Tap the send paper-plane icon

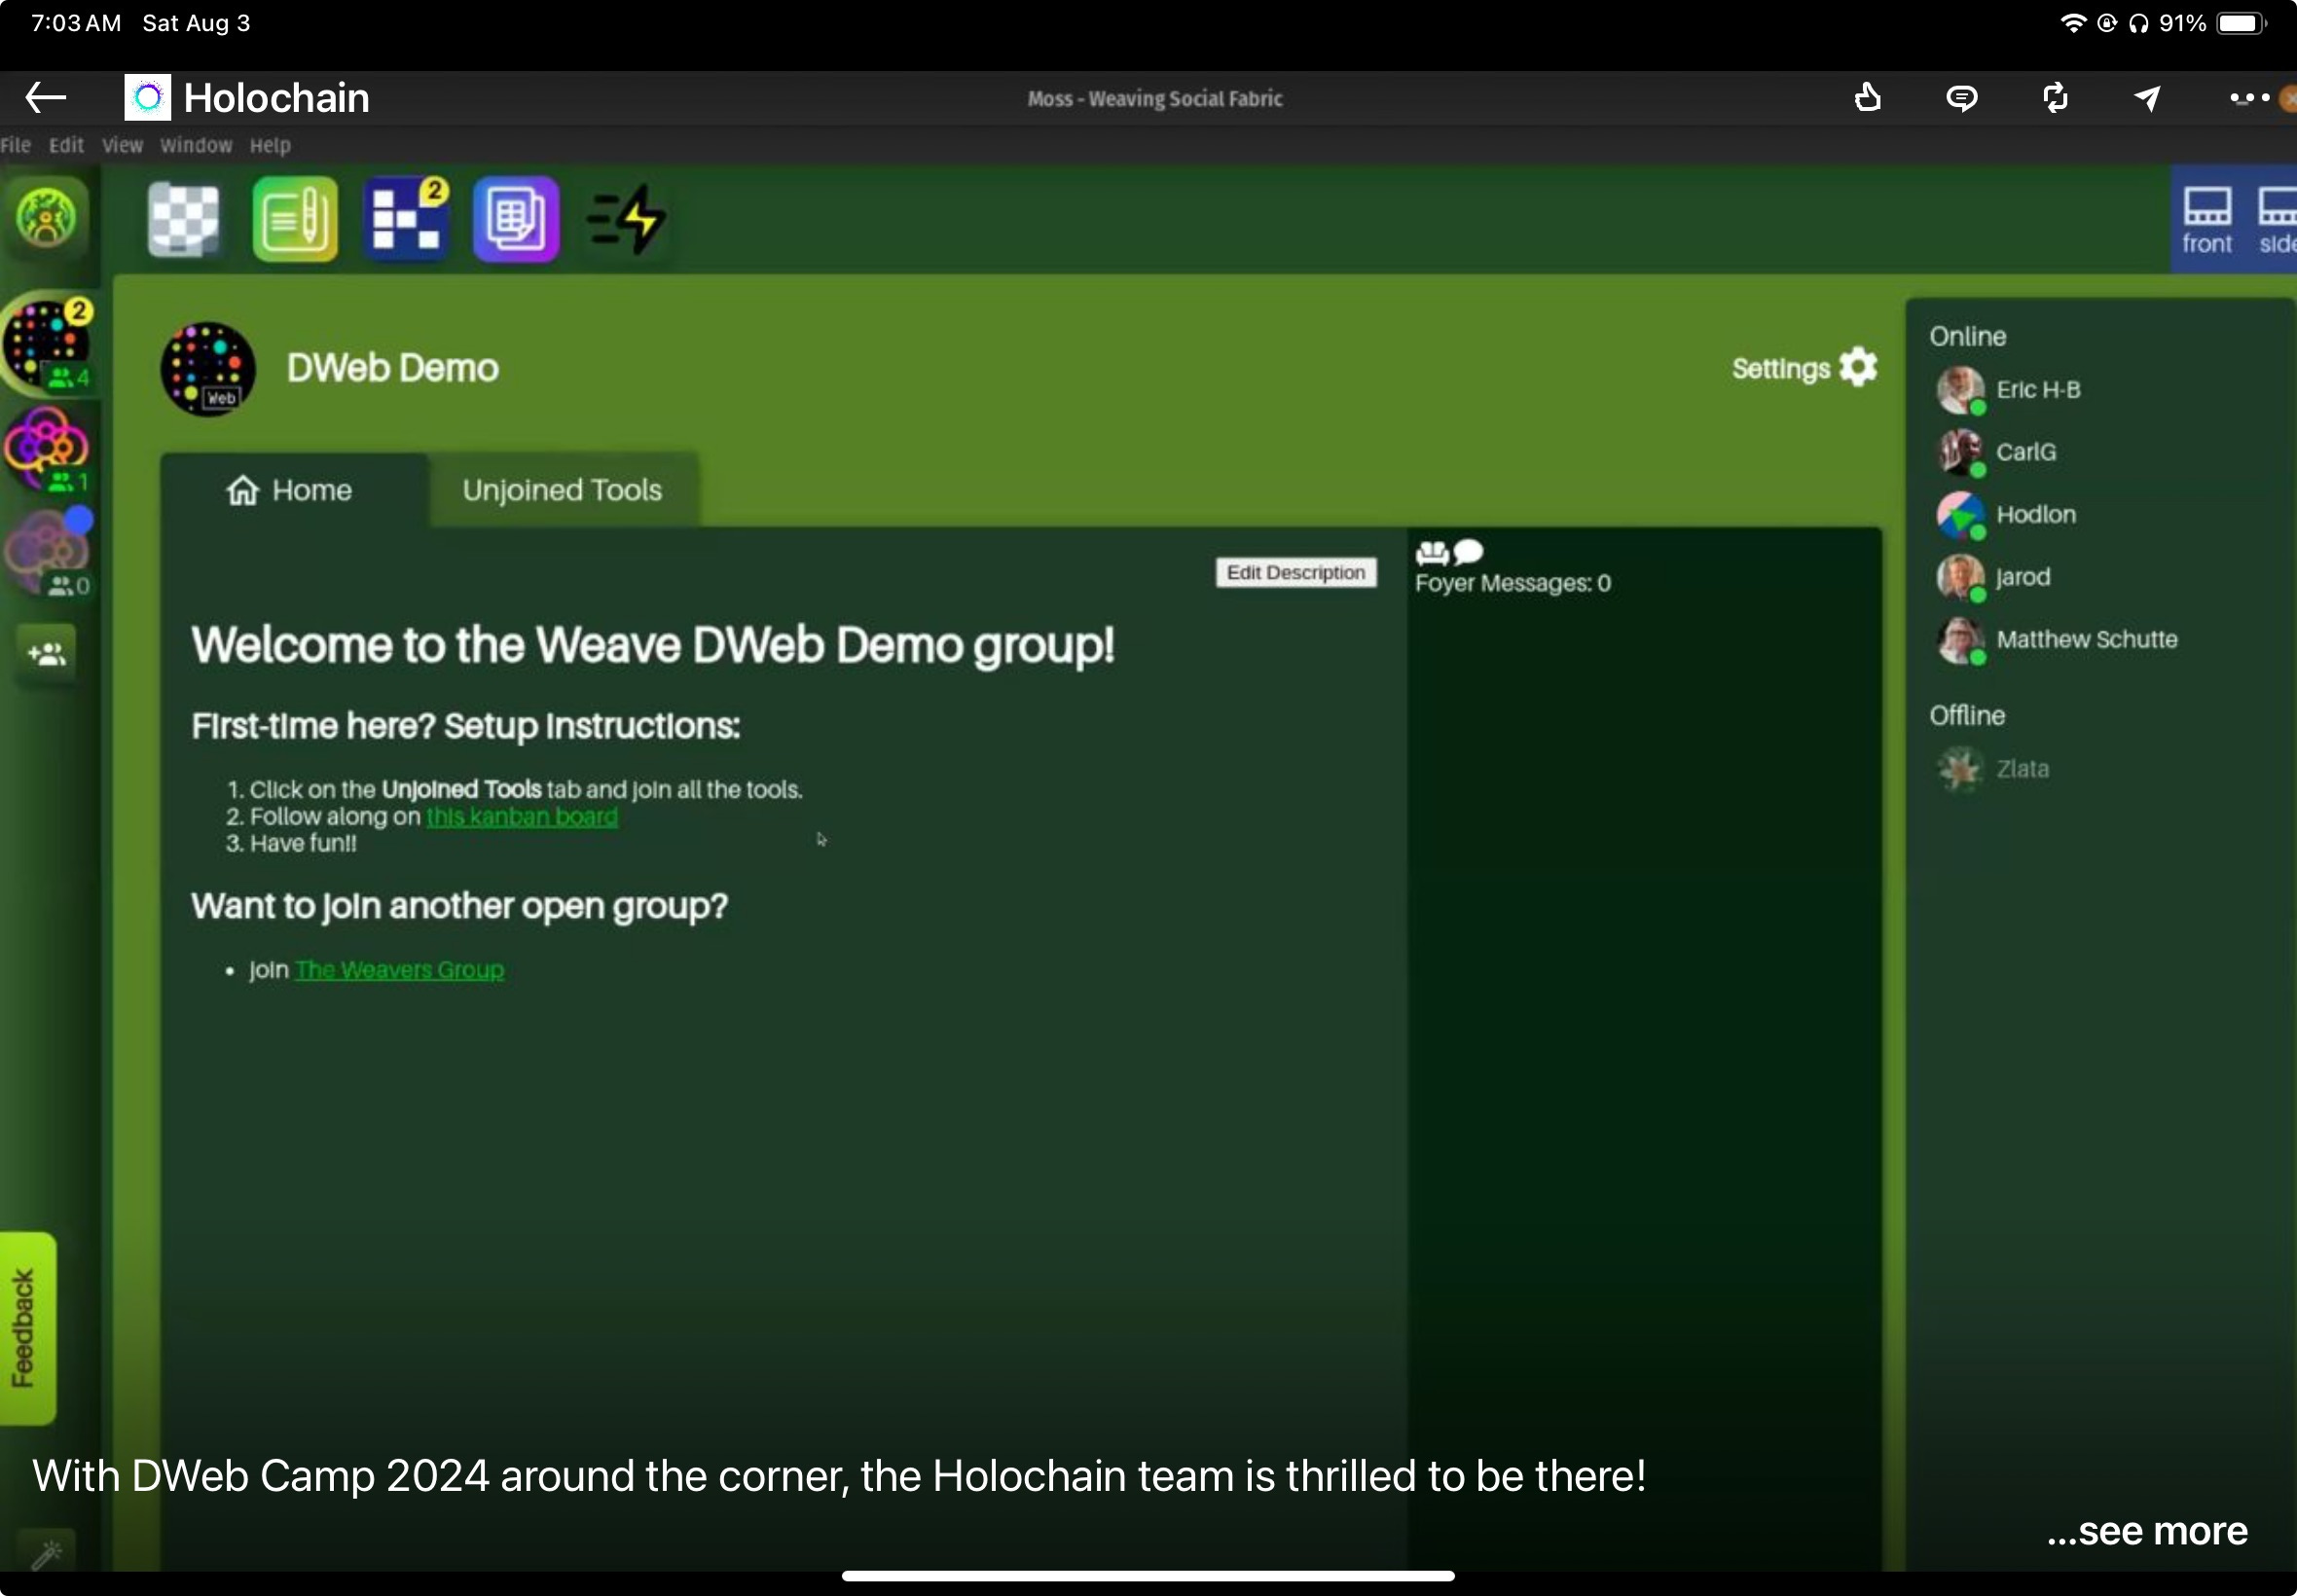[x=2147, y=98]
